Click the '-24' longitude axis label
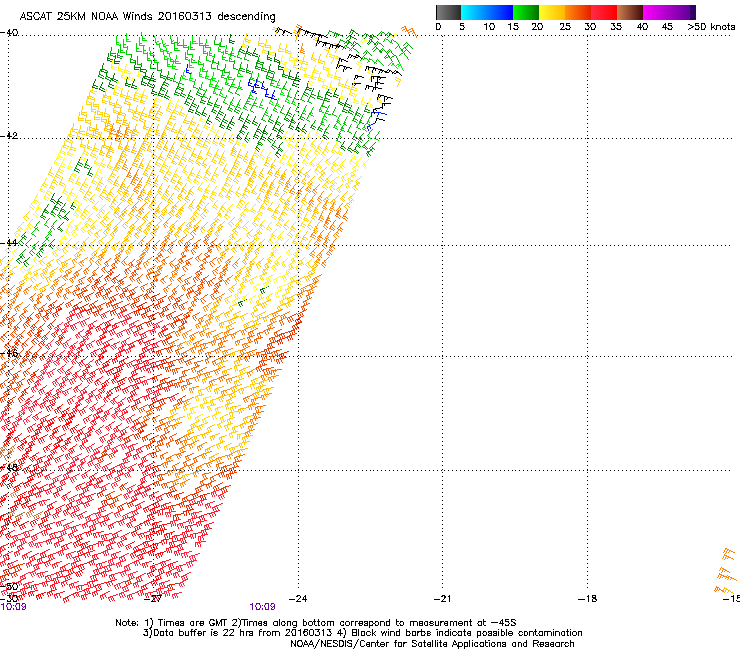Viewport: 740px width, 650px height. (298, 599)
